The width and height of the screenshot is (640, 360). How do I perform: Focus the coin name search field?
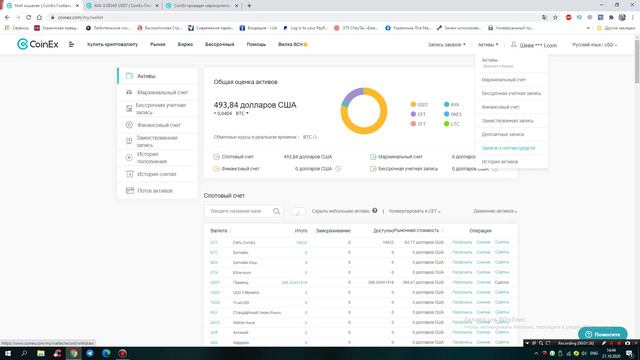click(239, 211)
